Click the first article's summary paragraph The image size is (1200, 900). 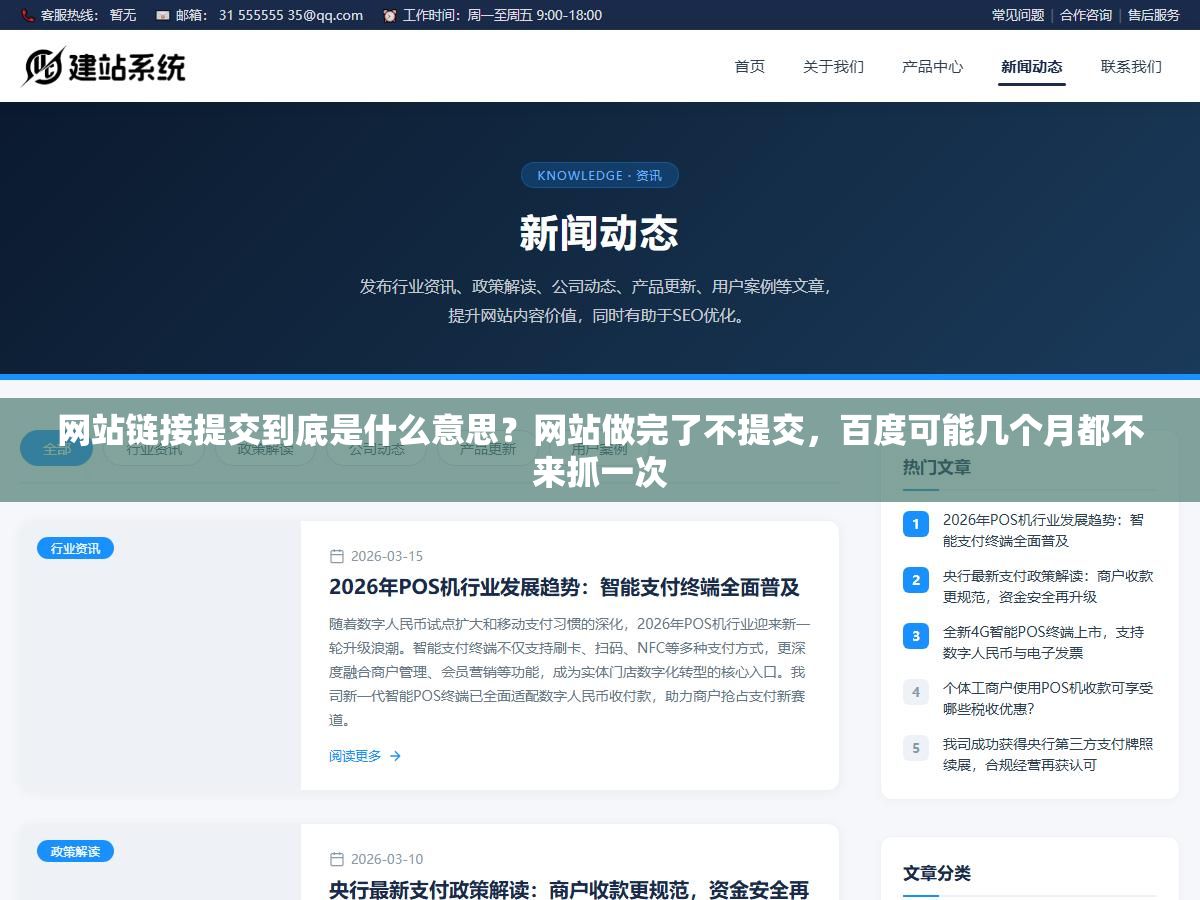click(x=569, y=671)
